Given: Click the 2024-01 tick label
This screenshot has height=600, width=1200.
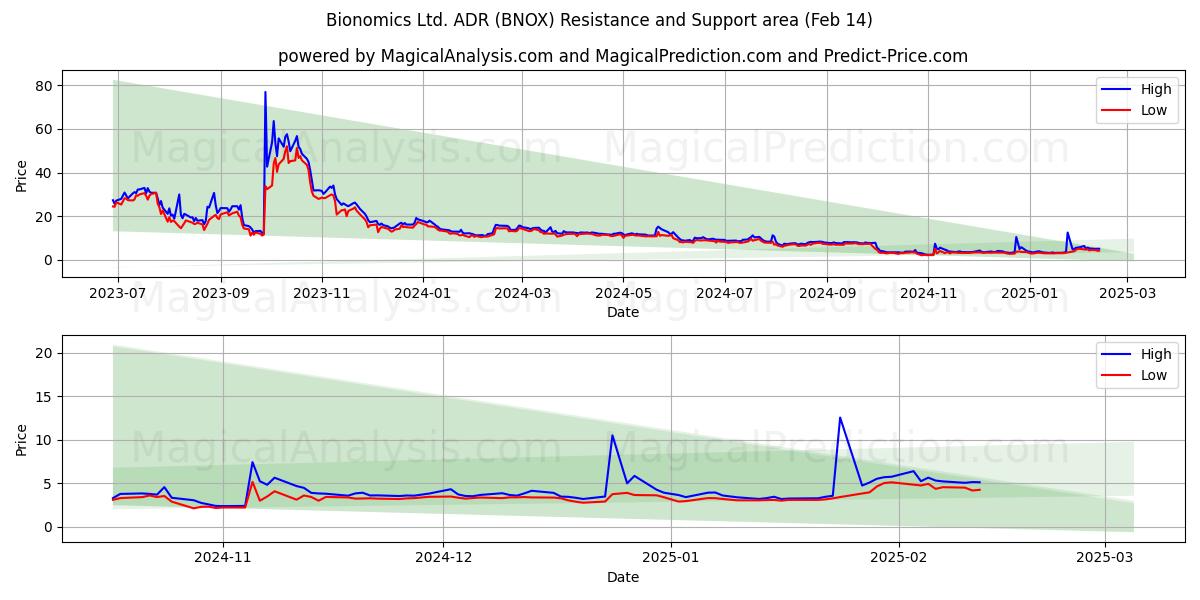Looking at the screenshot, I should pos(423,292).
